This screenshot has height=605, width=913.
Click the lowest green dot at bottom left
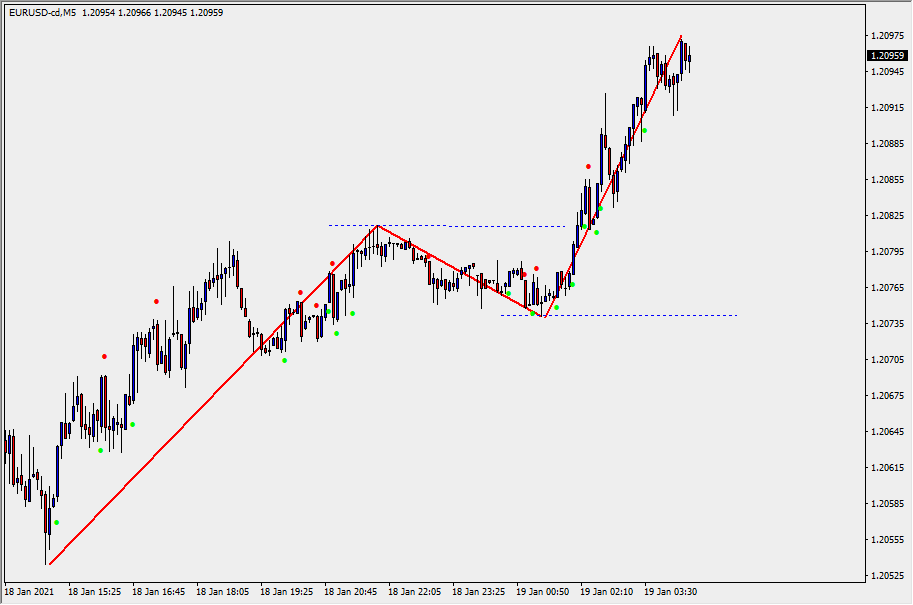point(57,522)
